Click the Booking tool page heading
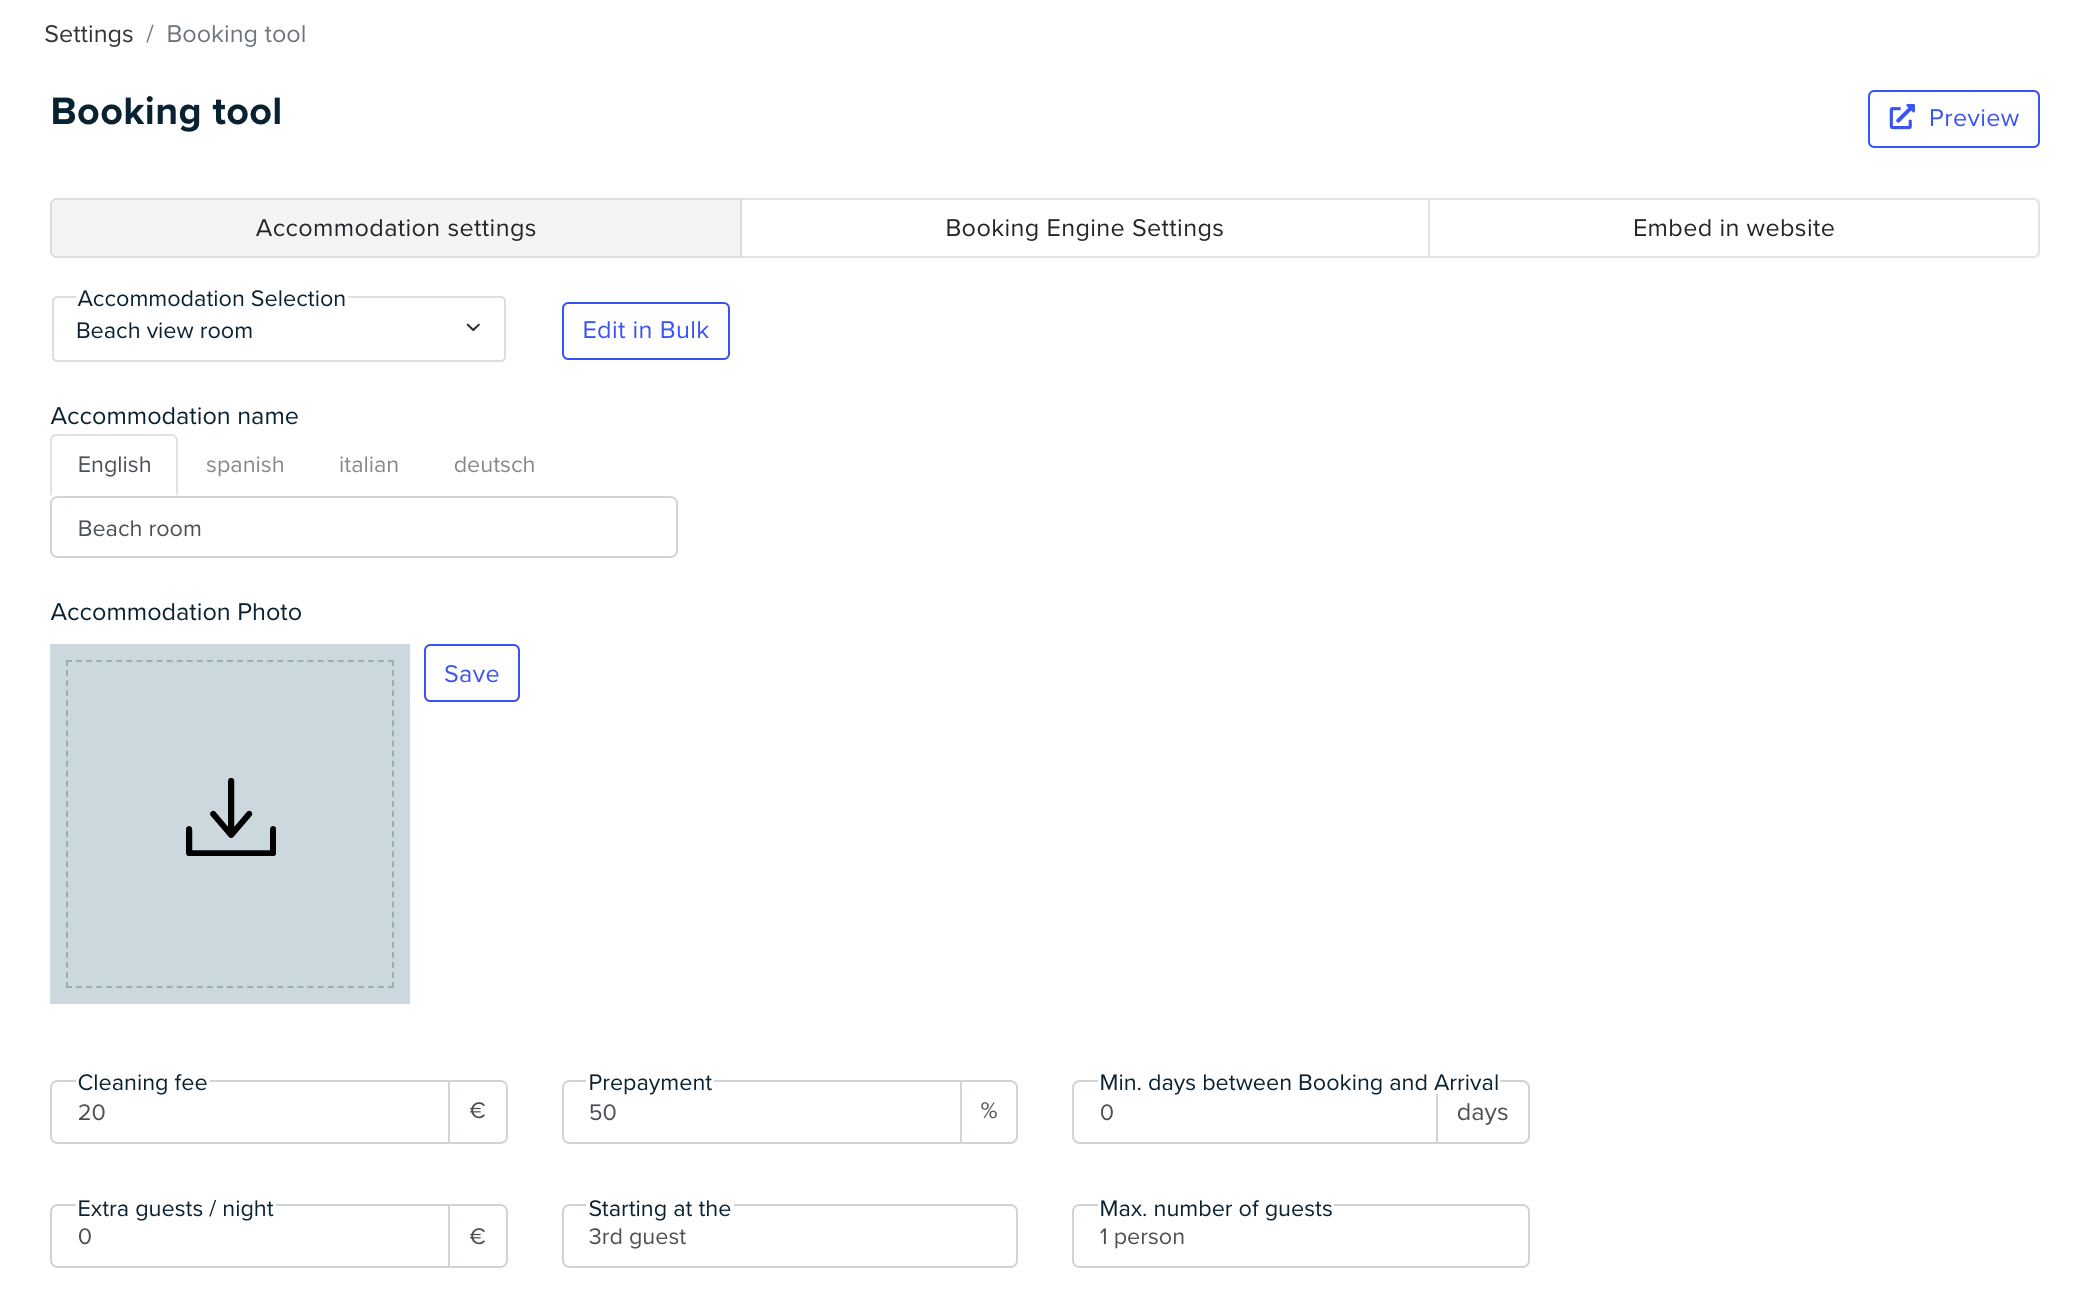The image size is (2086, 1304). click(166, 111)
